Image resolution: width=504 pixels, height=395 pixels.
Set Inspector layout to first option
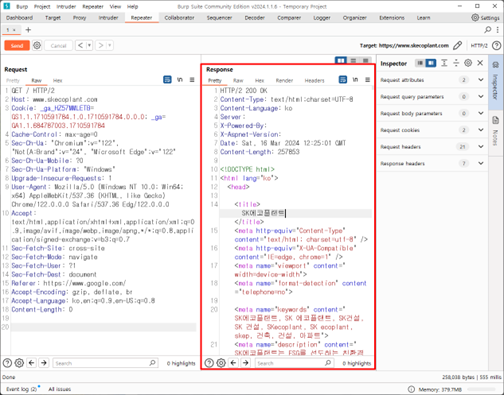click(420, 63)
